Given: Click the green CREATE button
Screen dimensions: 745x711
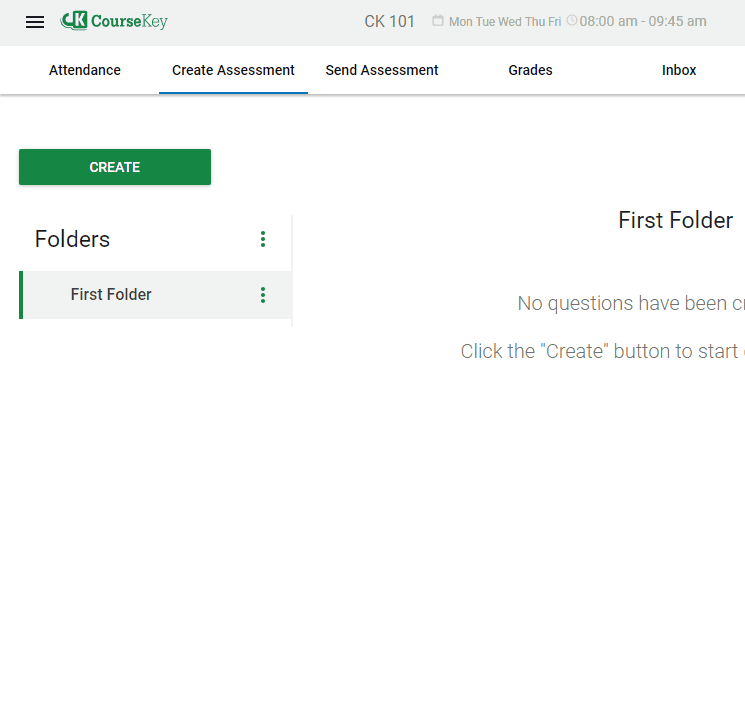Looking at the screenshot, I should coord(115,167).
